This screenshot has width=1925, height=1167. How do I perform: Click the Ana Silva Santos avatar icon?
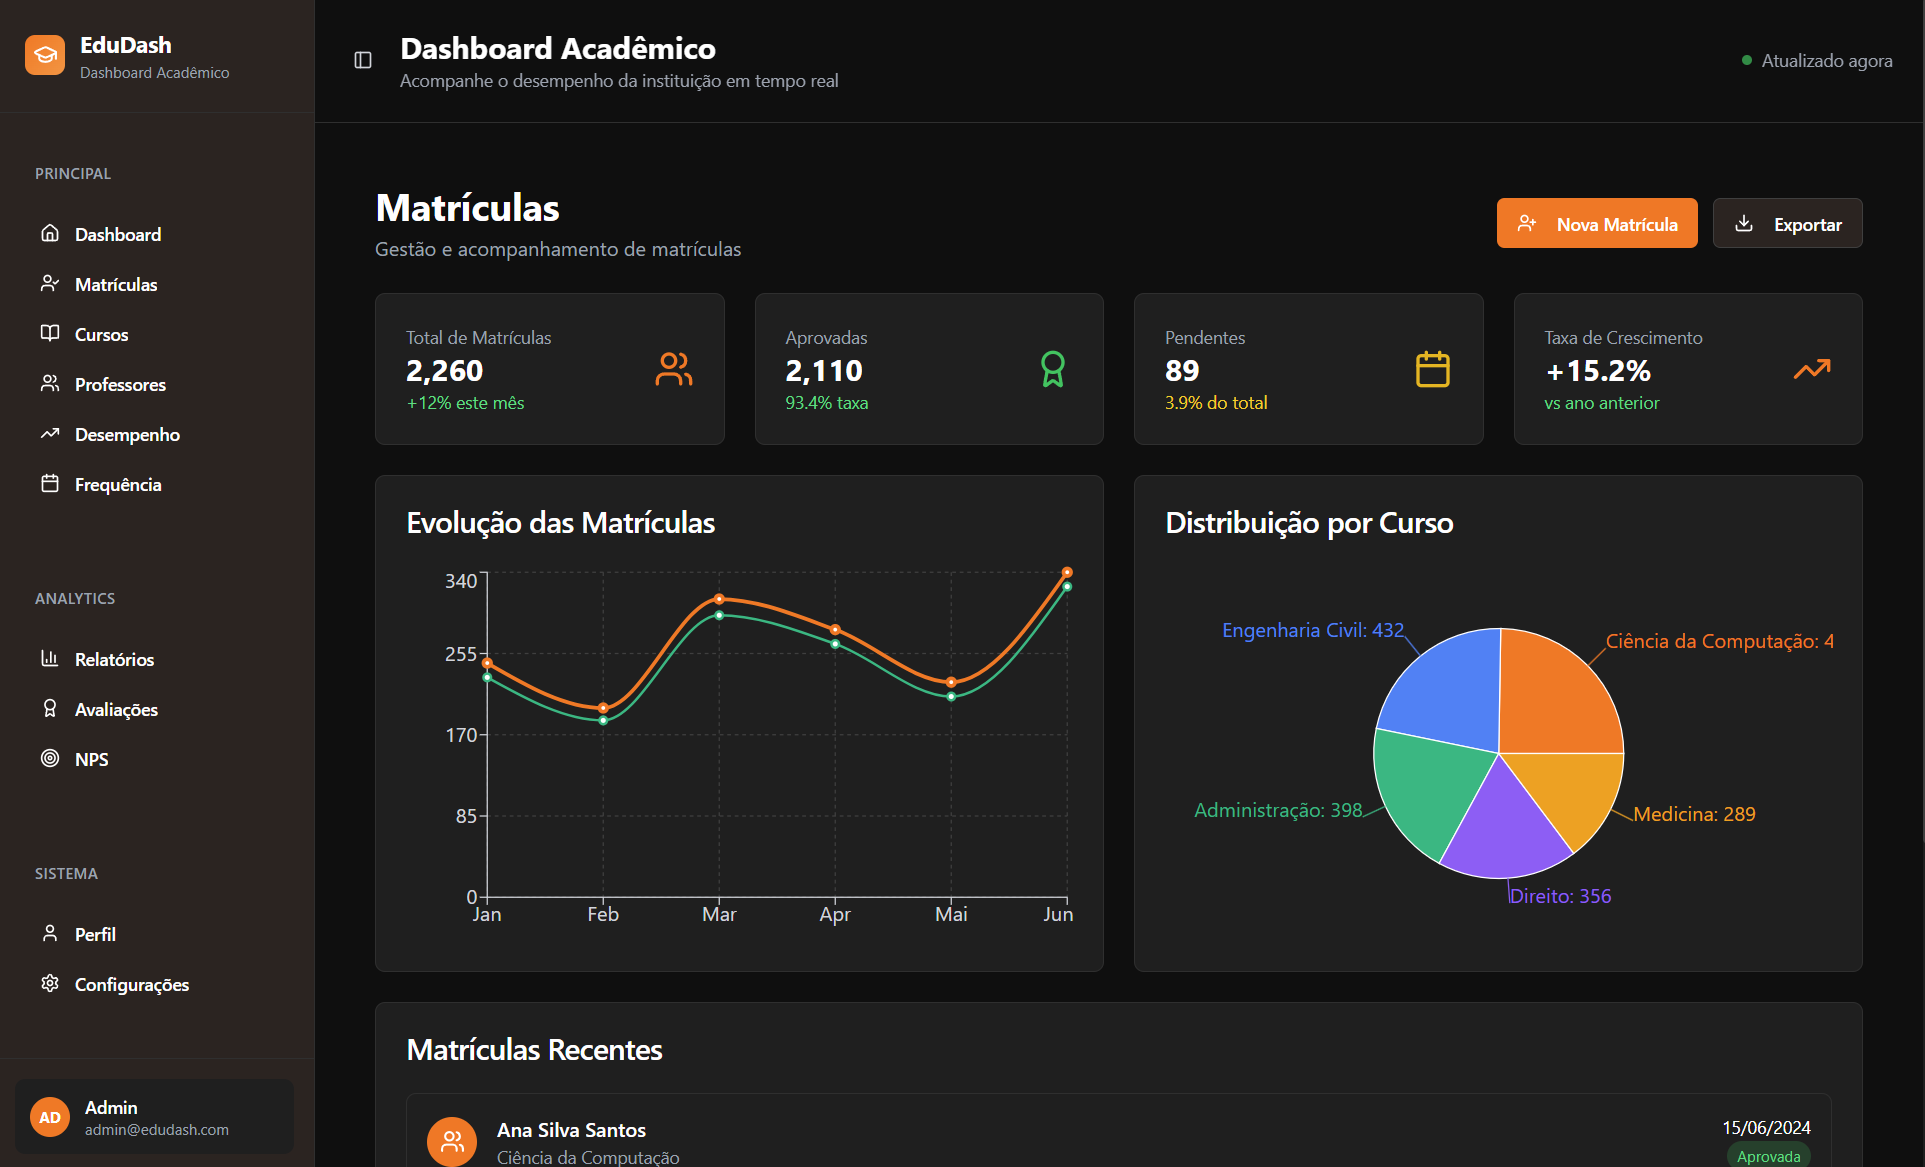[452, 1141]
